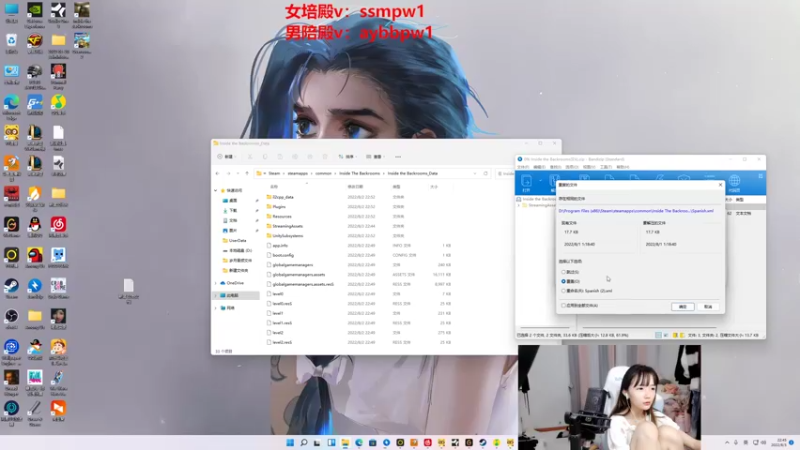Expand the Quick Access tree node
Screen dimensions: 800x450
pos(216,190)
